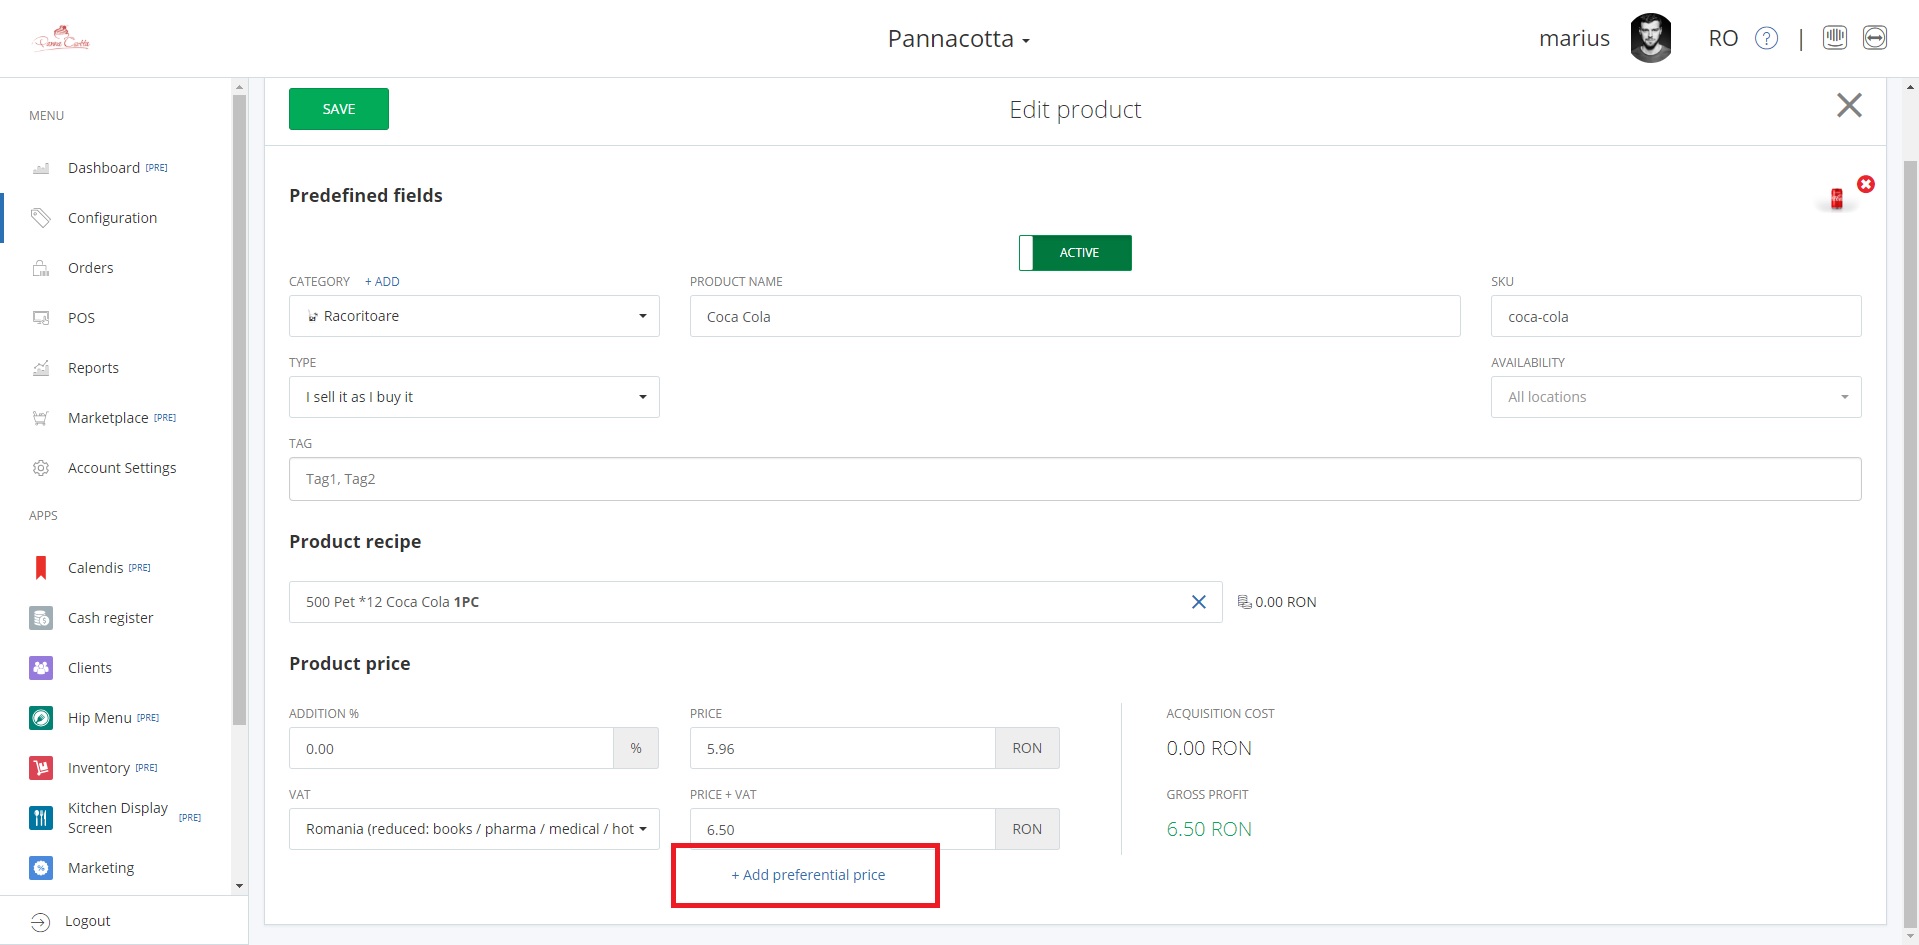Open the Clients app icon
This screenshot has width=1919, height=945.
click(x=41, y=668)
